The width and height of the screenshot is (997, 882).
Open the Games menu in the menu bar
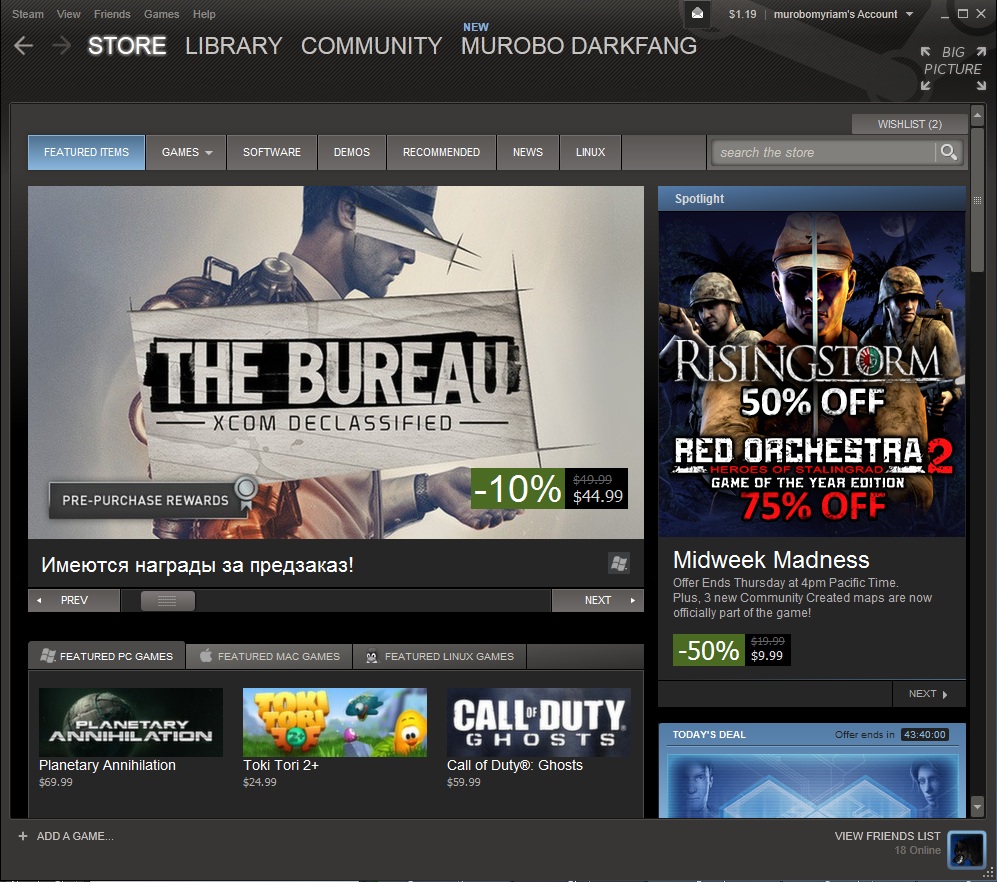(x=162, y=14)
